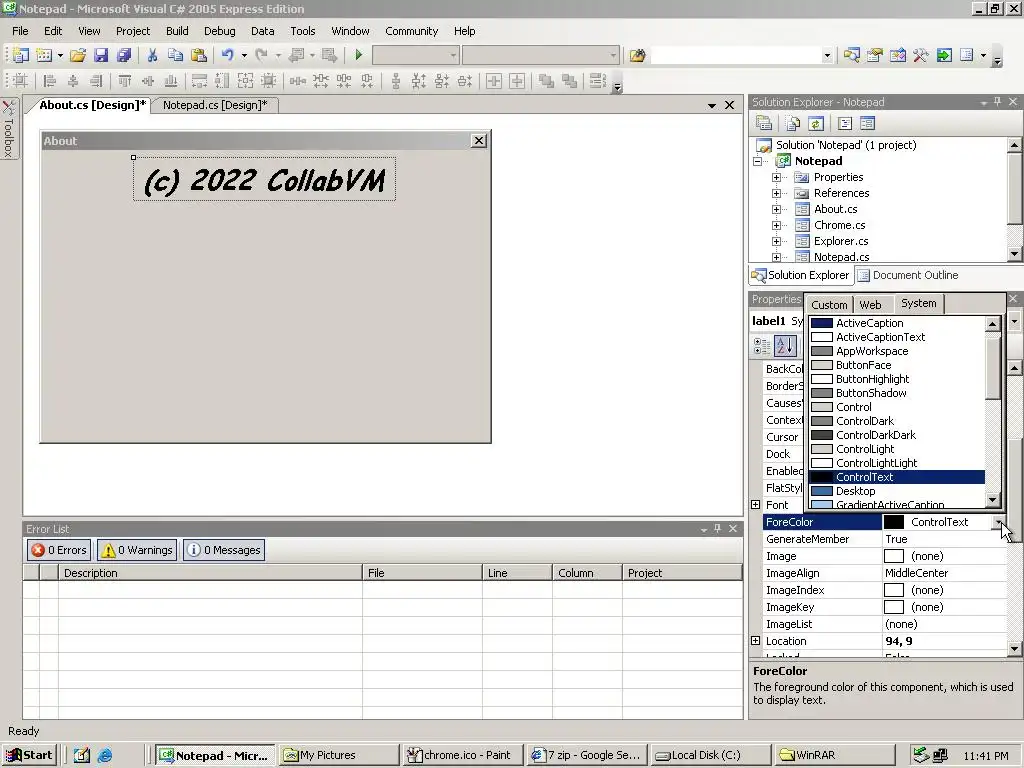1024x768 pixels.
Task: Click the Copy icon in toolbar
Action: [175, 56]
